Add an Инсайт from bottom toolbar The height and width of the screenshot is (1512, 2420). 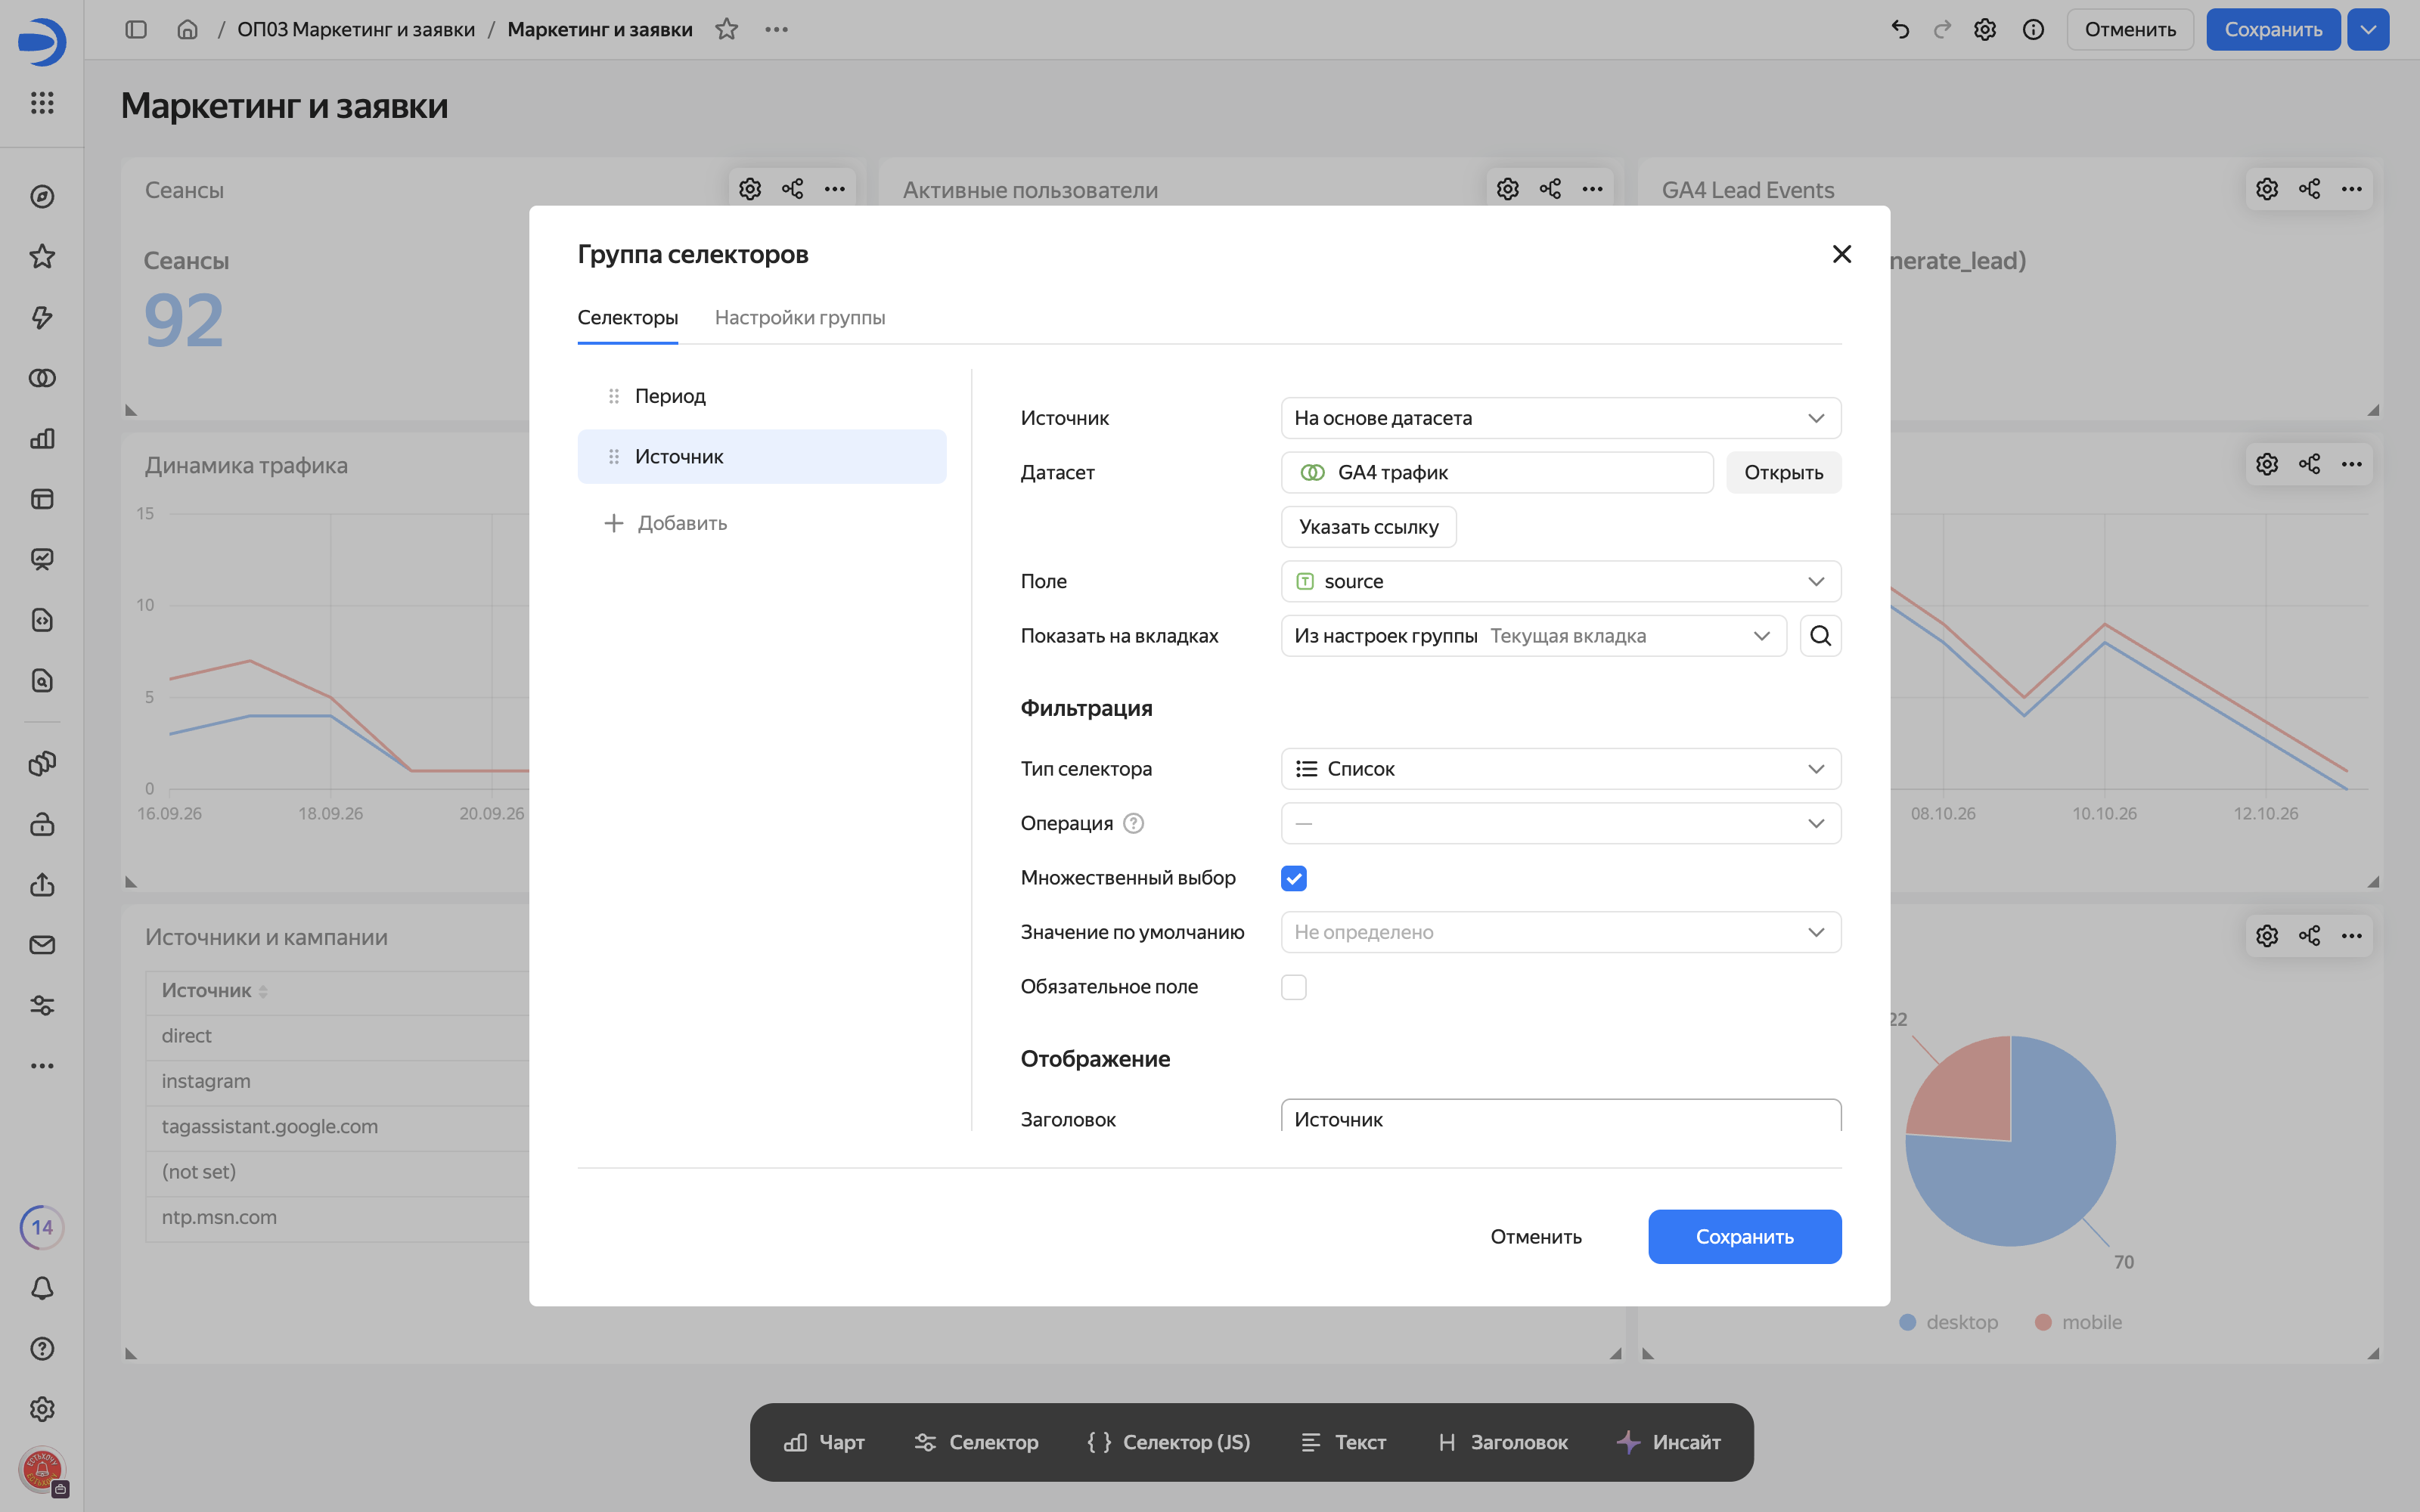tap(1669, 1442)
